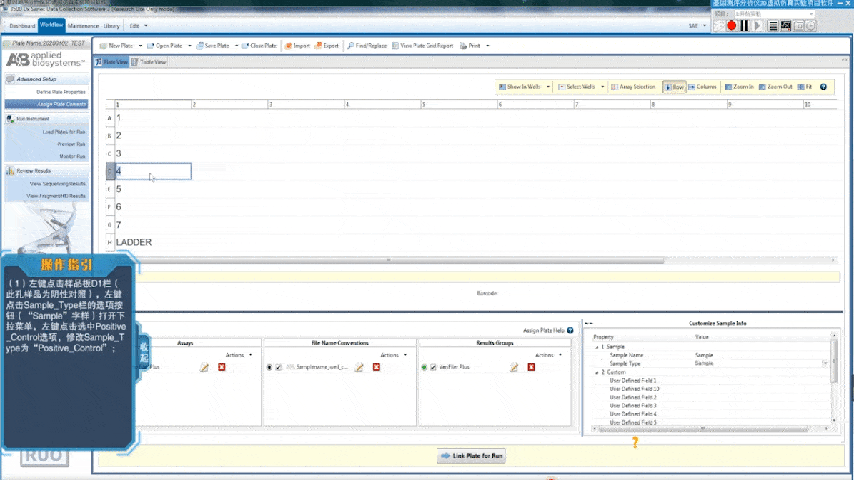
Task: Click Zoom In on plate grid
Action: coord(739,87)
